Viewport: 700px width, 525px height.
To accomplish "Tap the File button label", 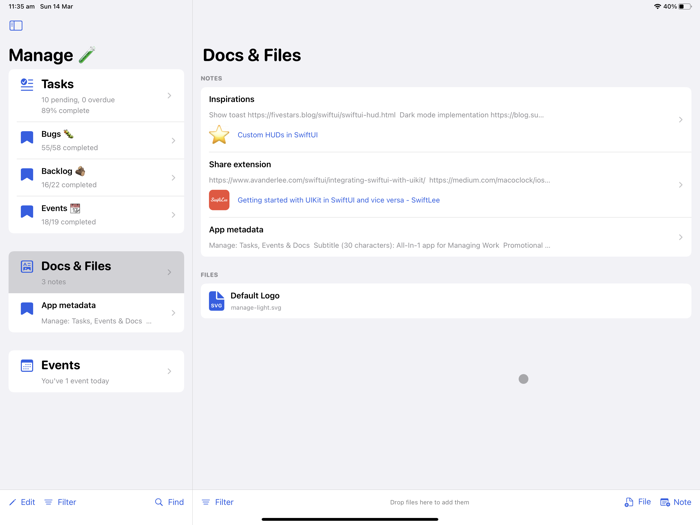I will point(644,502).
